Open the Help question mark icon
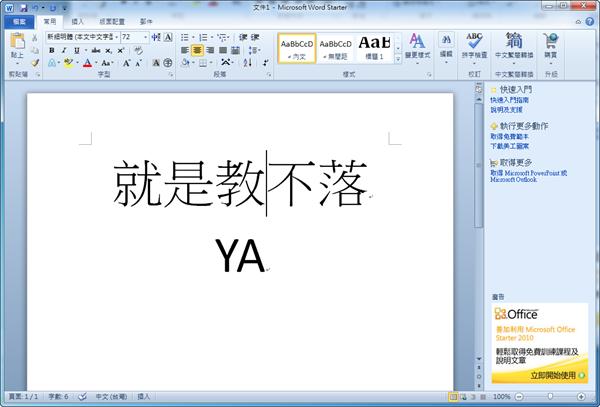The width and height of the screenshot is (600, 407). [591, 21]
